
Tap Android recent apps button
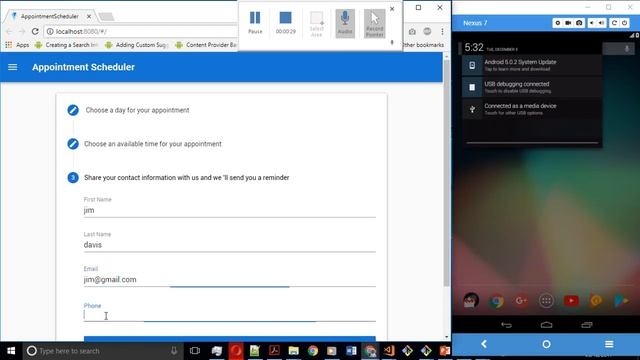point(587,325)
